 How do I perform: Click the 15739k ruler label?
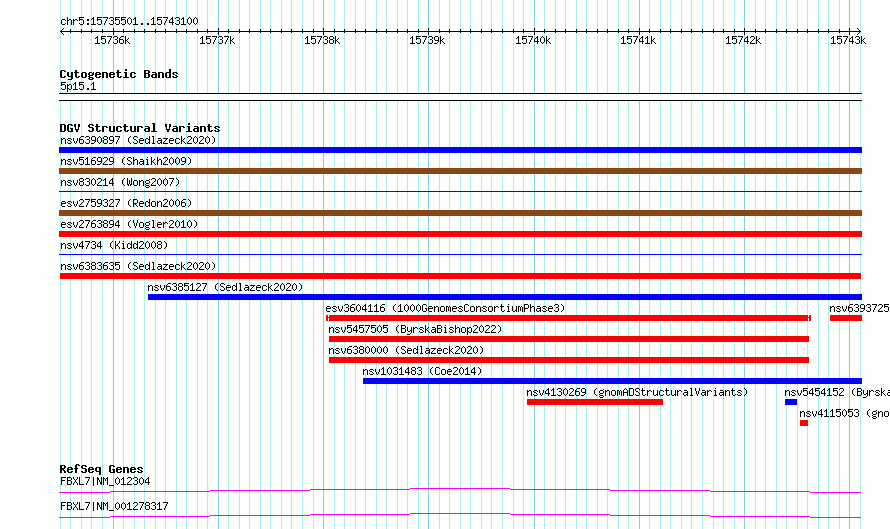(427, 40)
